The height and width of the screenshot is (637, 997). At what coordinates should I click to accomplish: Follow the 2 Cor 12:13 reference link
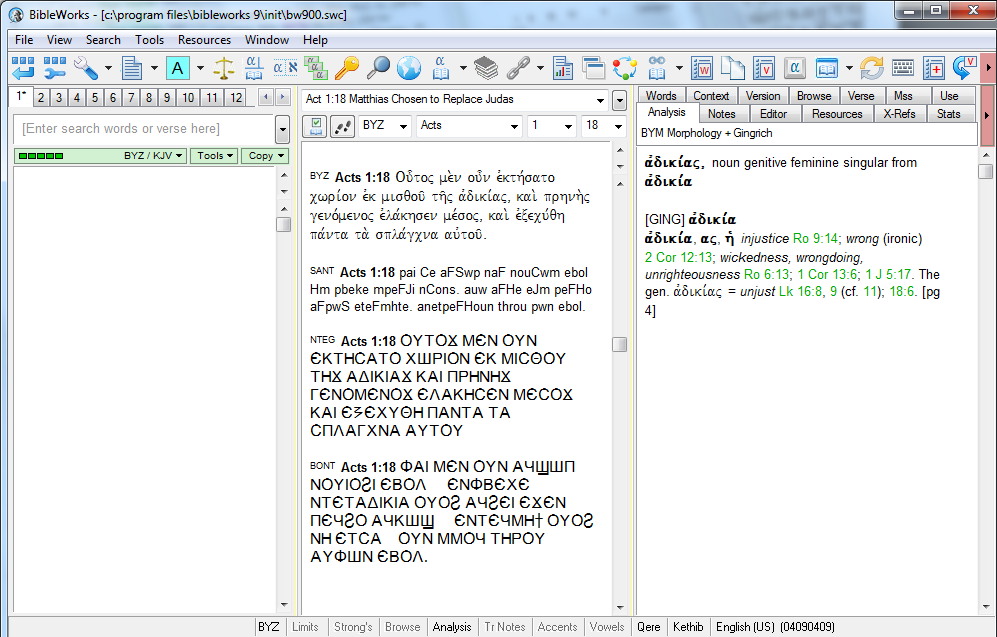(x=678, y=257)
